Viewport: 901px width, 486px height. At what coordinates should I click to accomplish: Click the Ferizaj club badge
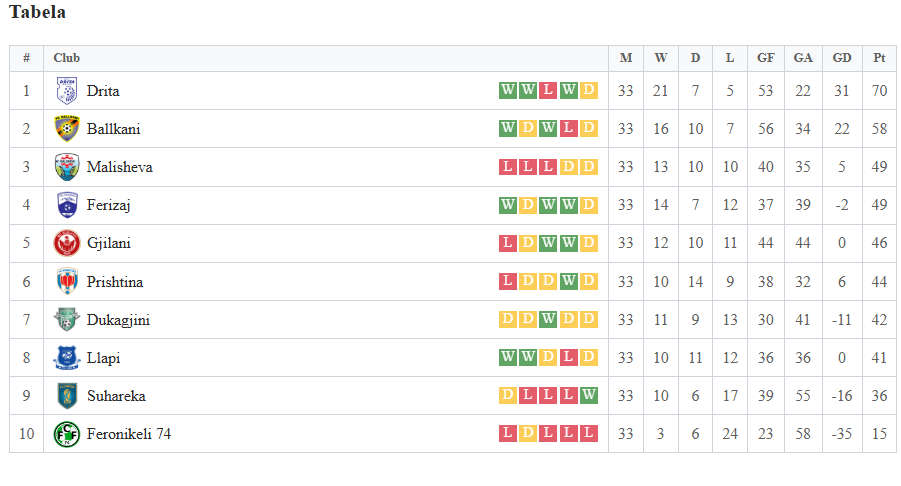coord(67,205)
